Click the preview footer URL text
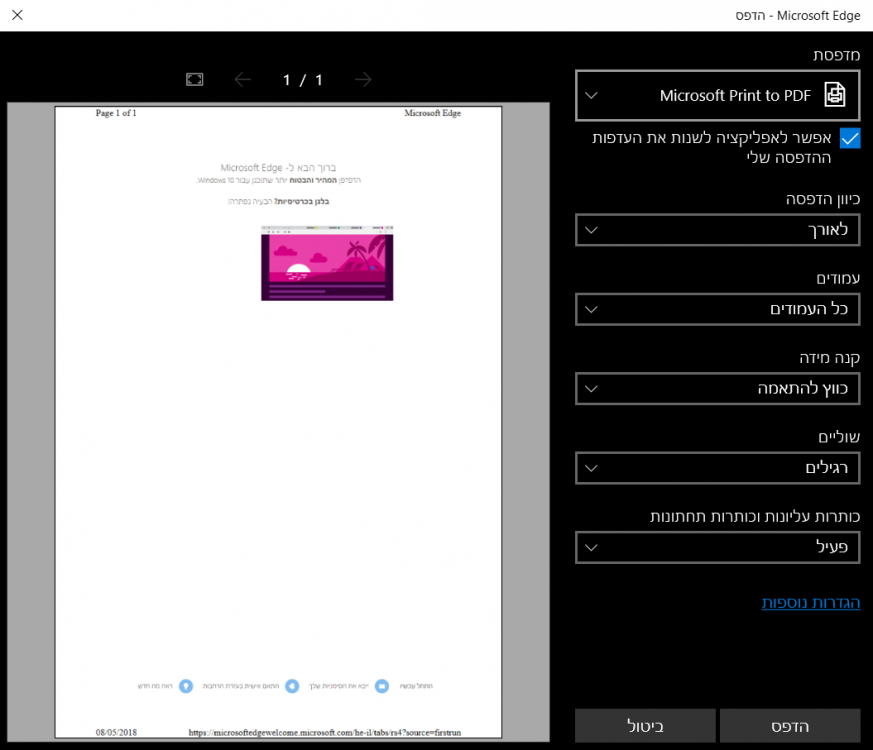This screenshot has height=750, width=873. tap(325, 732)
